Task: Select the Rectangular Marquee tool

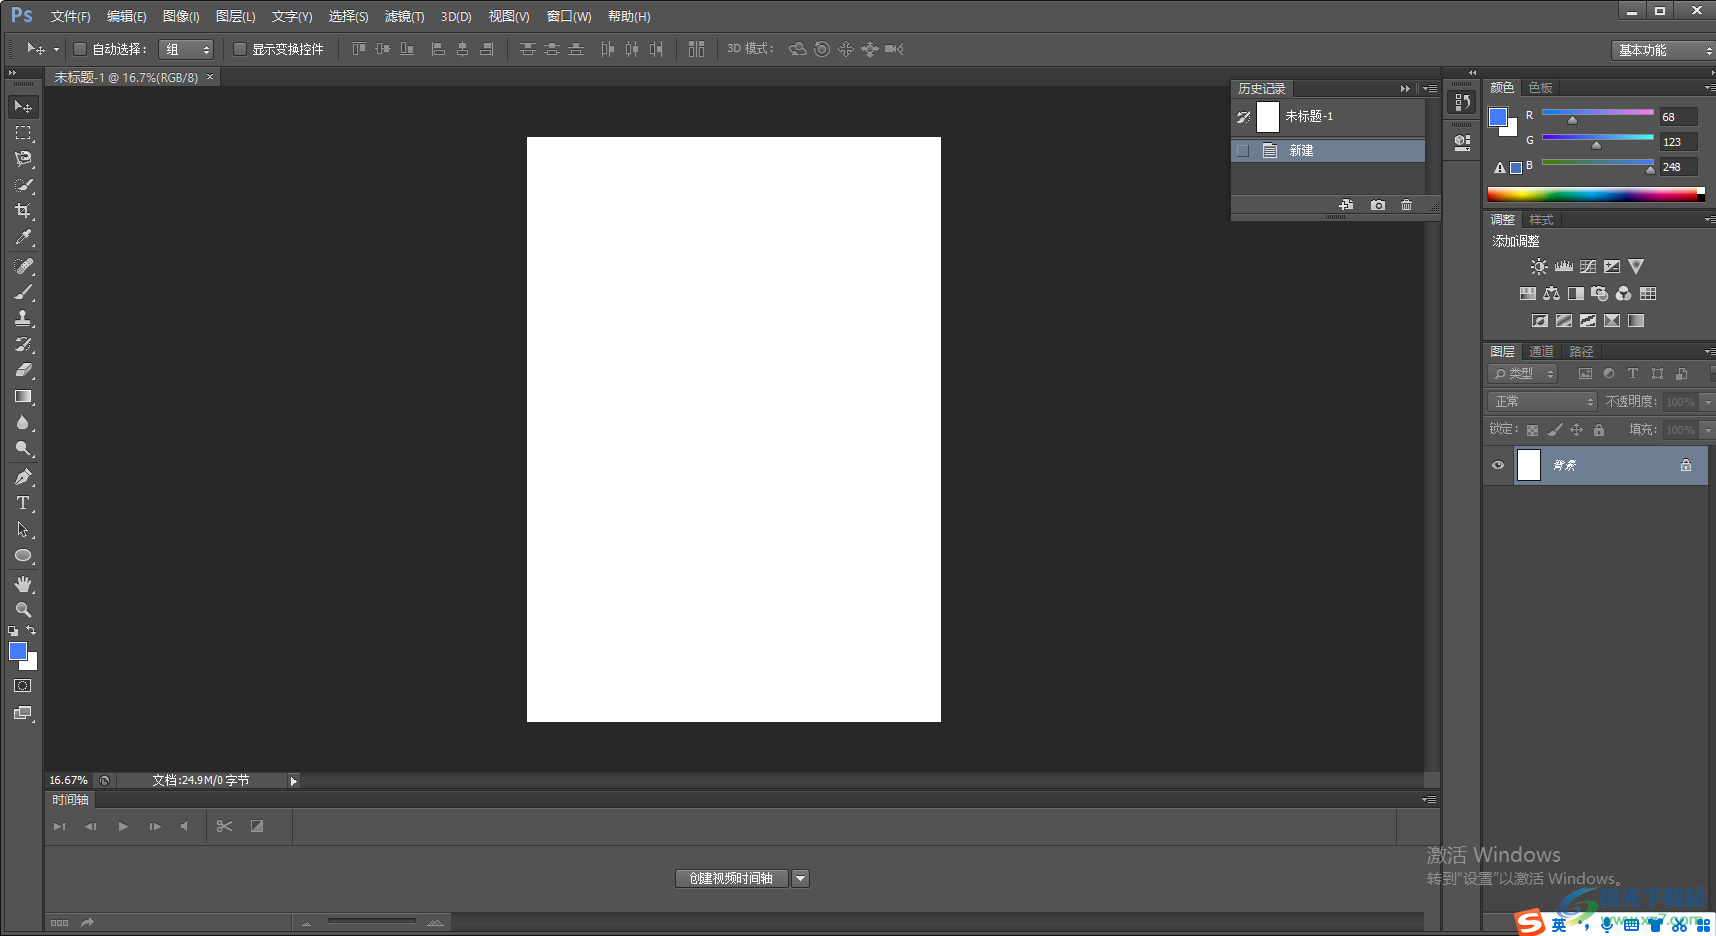Action: pos(23,132)
